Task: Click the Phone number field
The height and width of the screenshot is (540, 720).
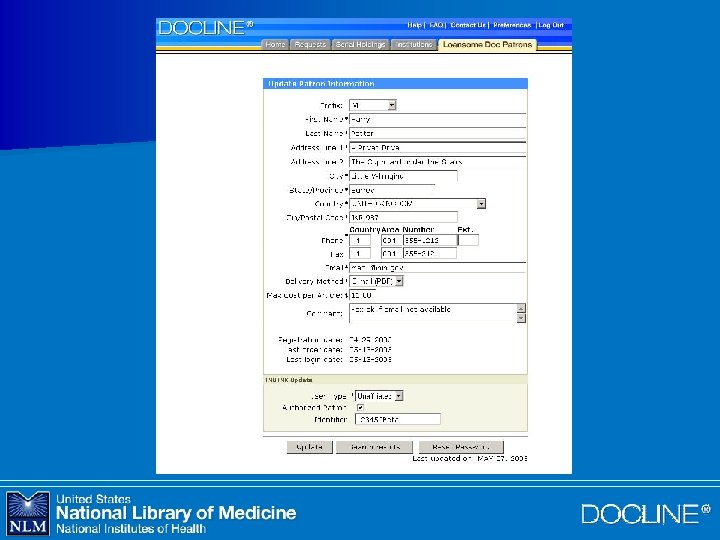Action: pyautogui.click(x=430, y=240)
